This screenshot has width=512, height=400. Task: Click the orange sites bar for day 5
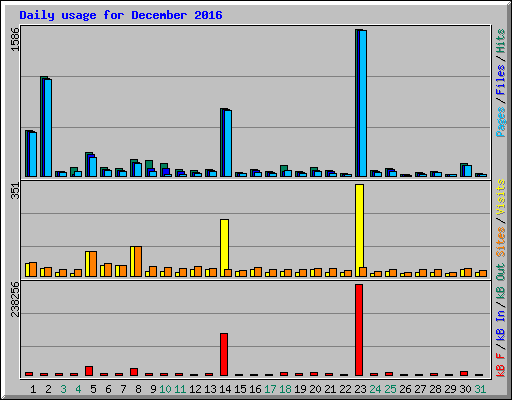tap(93, 264)
